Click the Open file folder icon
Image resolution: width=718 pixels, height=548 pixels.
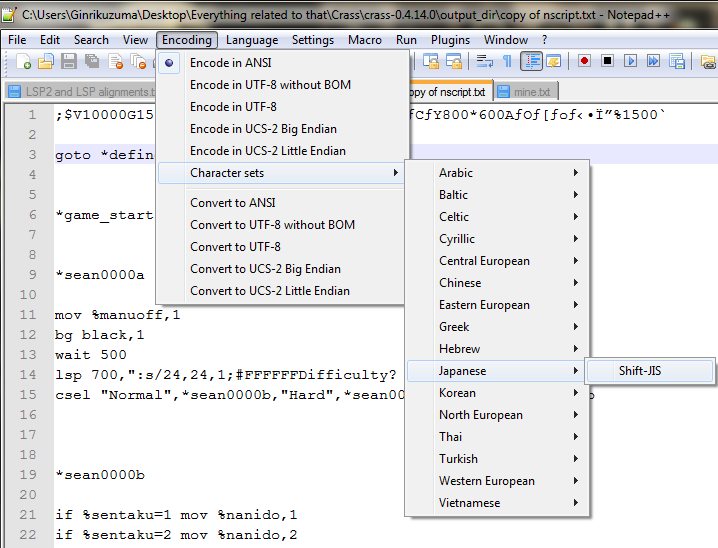click(46, 61)
